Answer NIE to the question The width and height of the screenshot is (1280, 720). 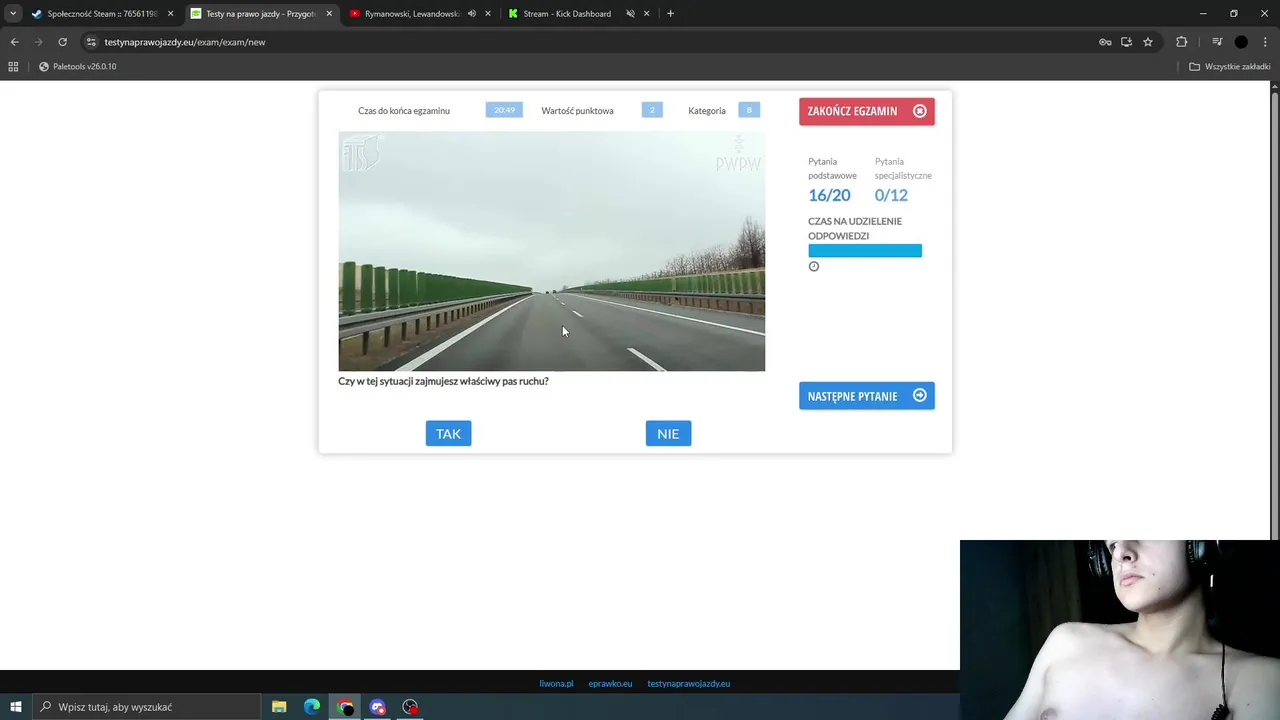(x=668, y=433)
